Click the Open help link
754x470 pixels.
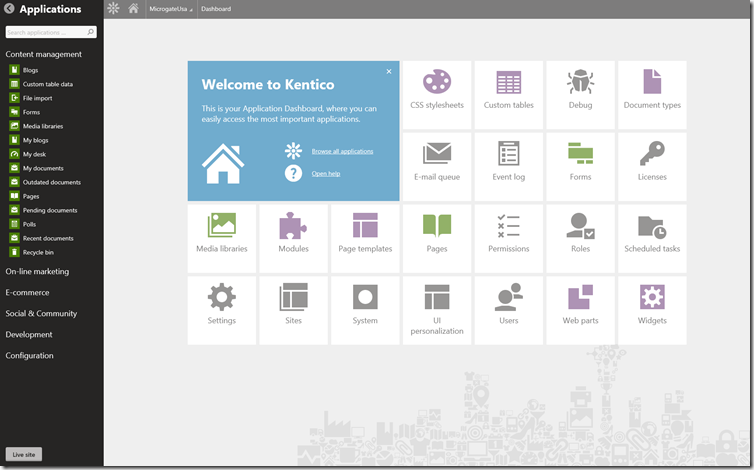[x=326, y=174]
